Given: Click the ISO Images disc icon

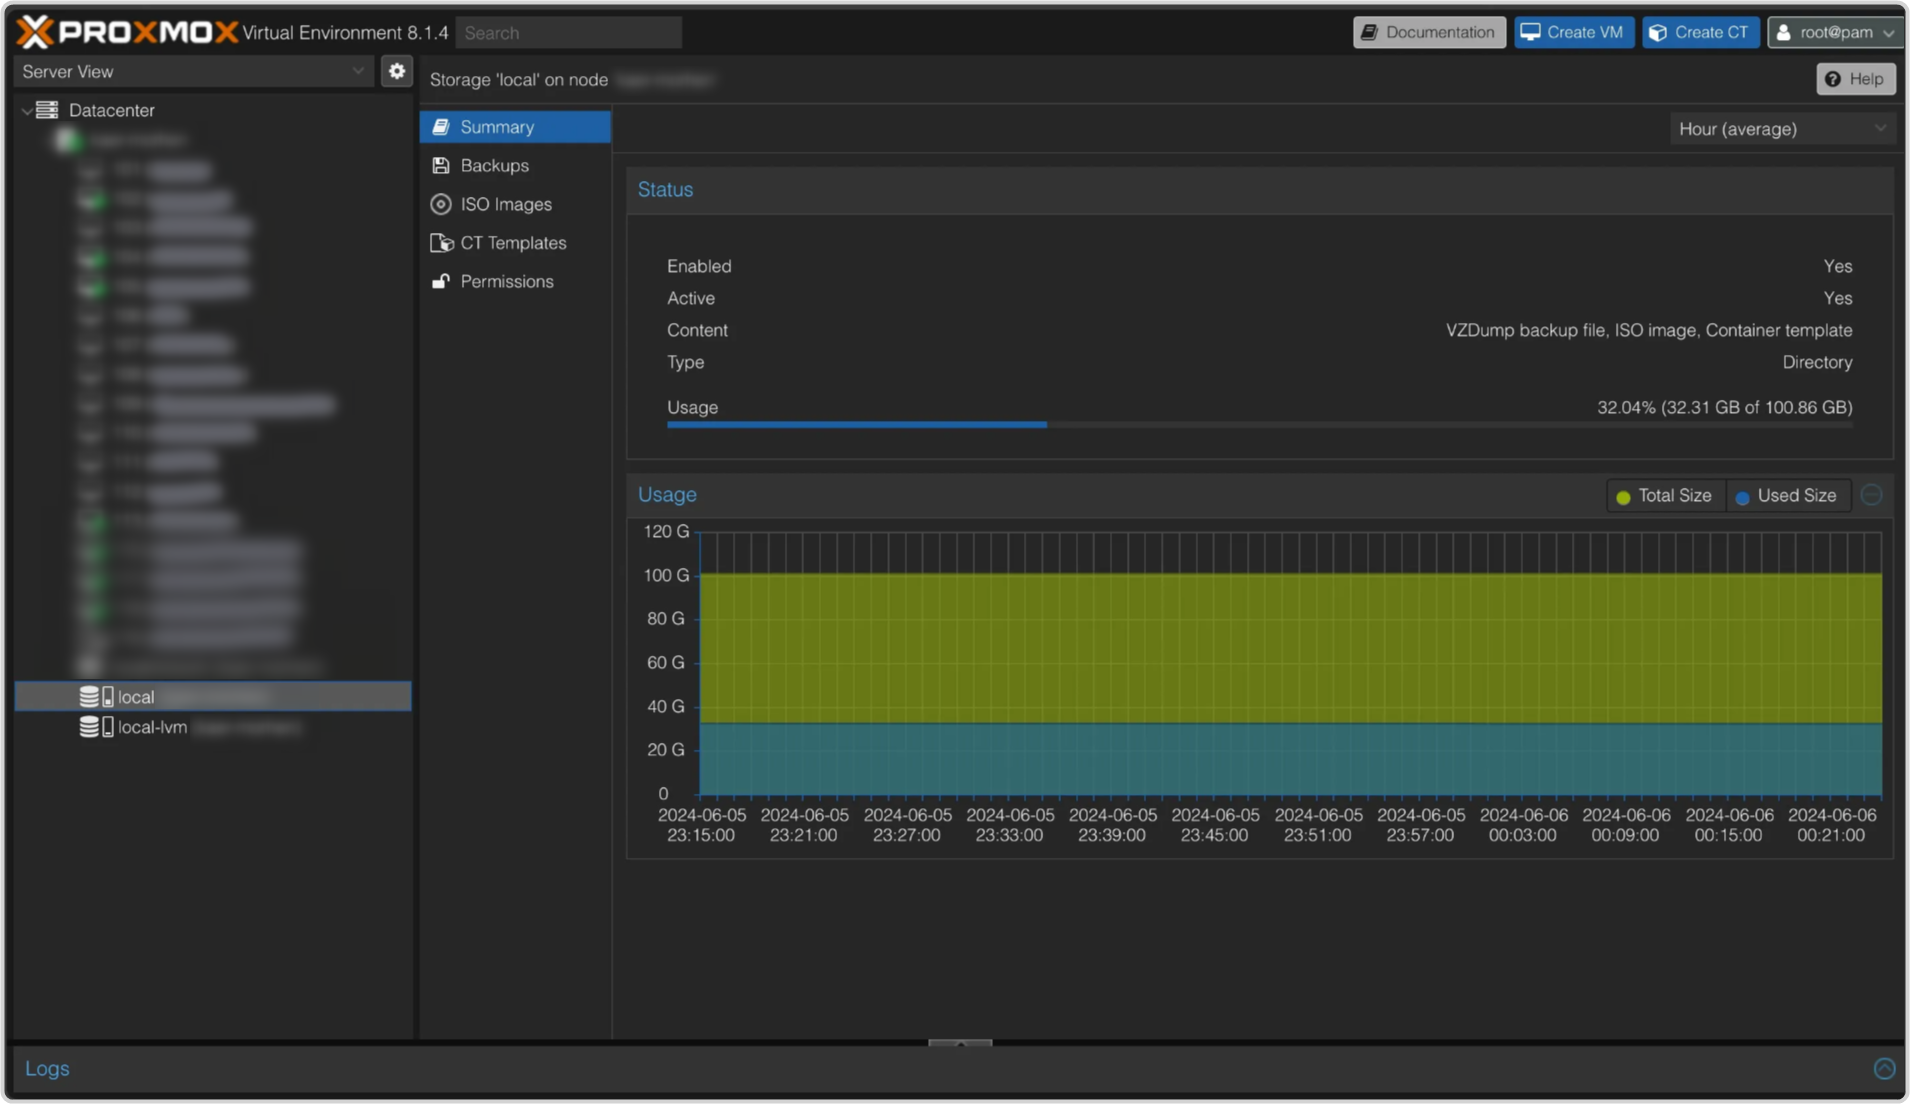Looking at the screenshot, I should 440,204.
